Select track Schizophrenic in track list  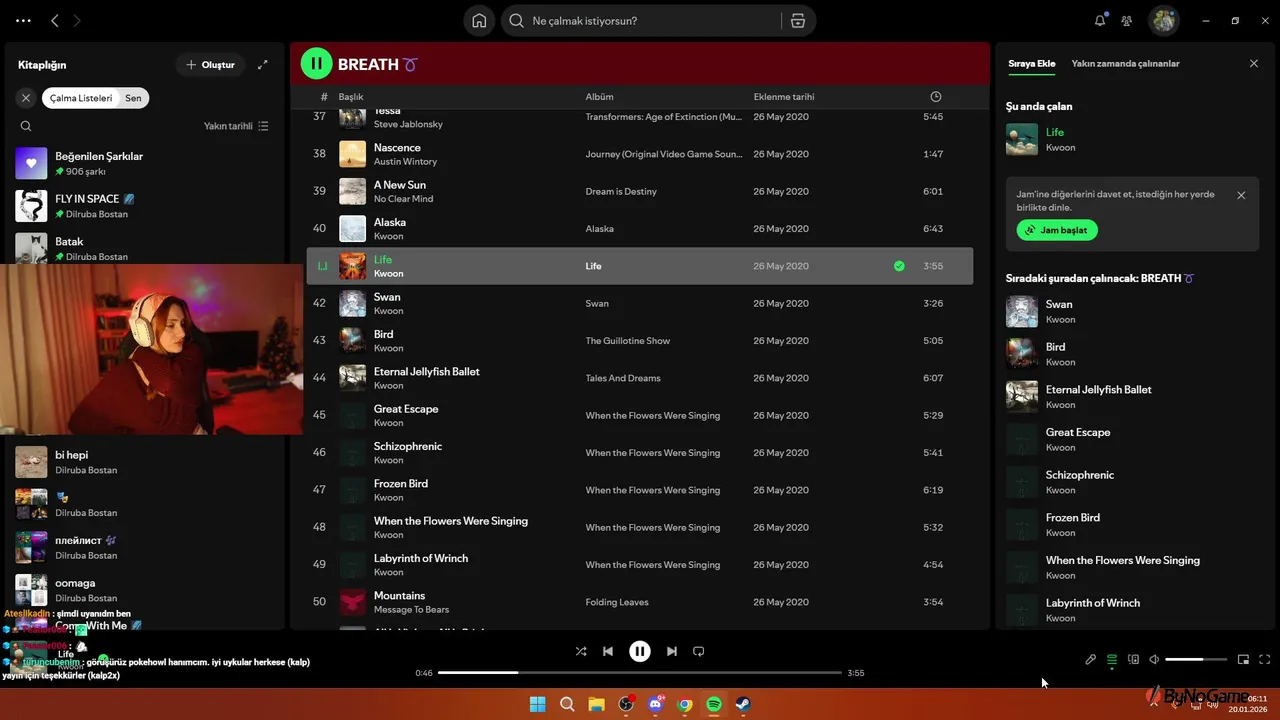pos(640,453)
